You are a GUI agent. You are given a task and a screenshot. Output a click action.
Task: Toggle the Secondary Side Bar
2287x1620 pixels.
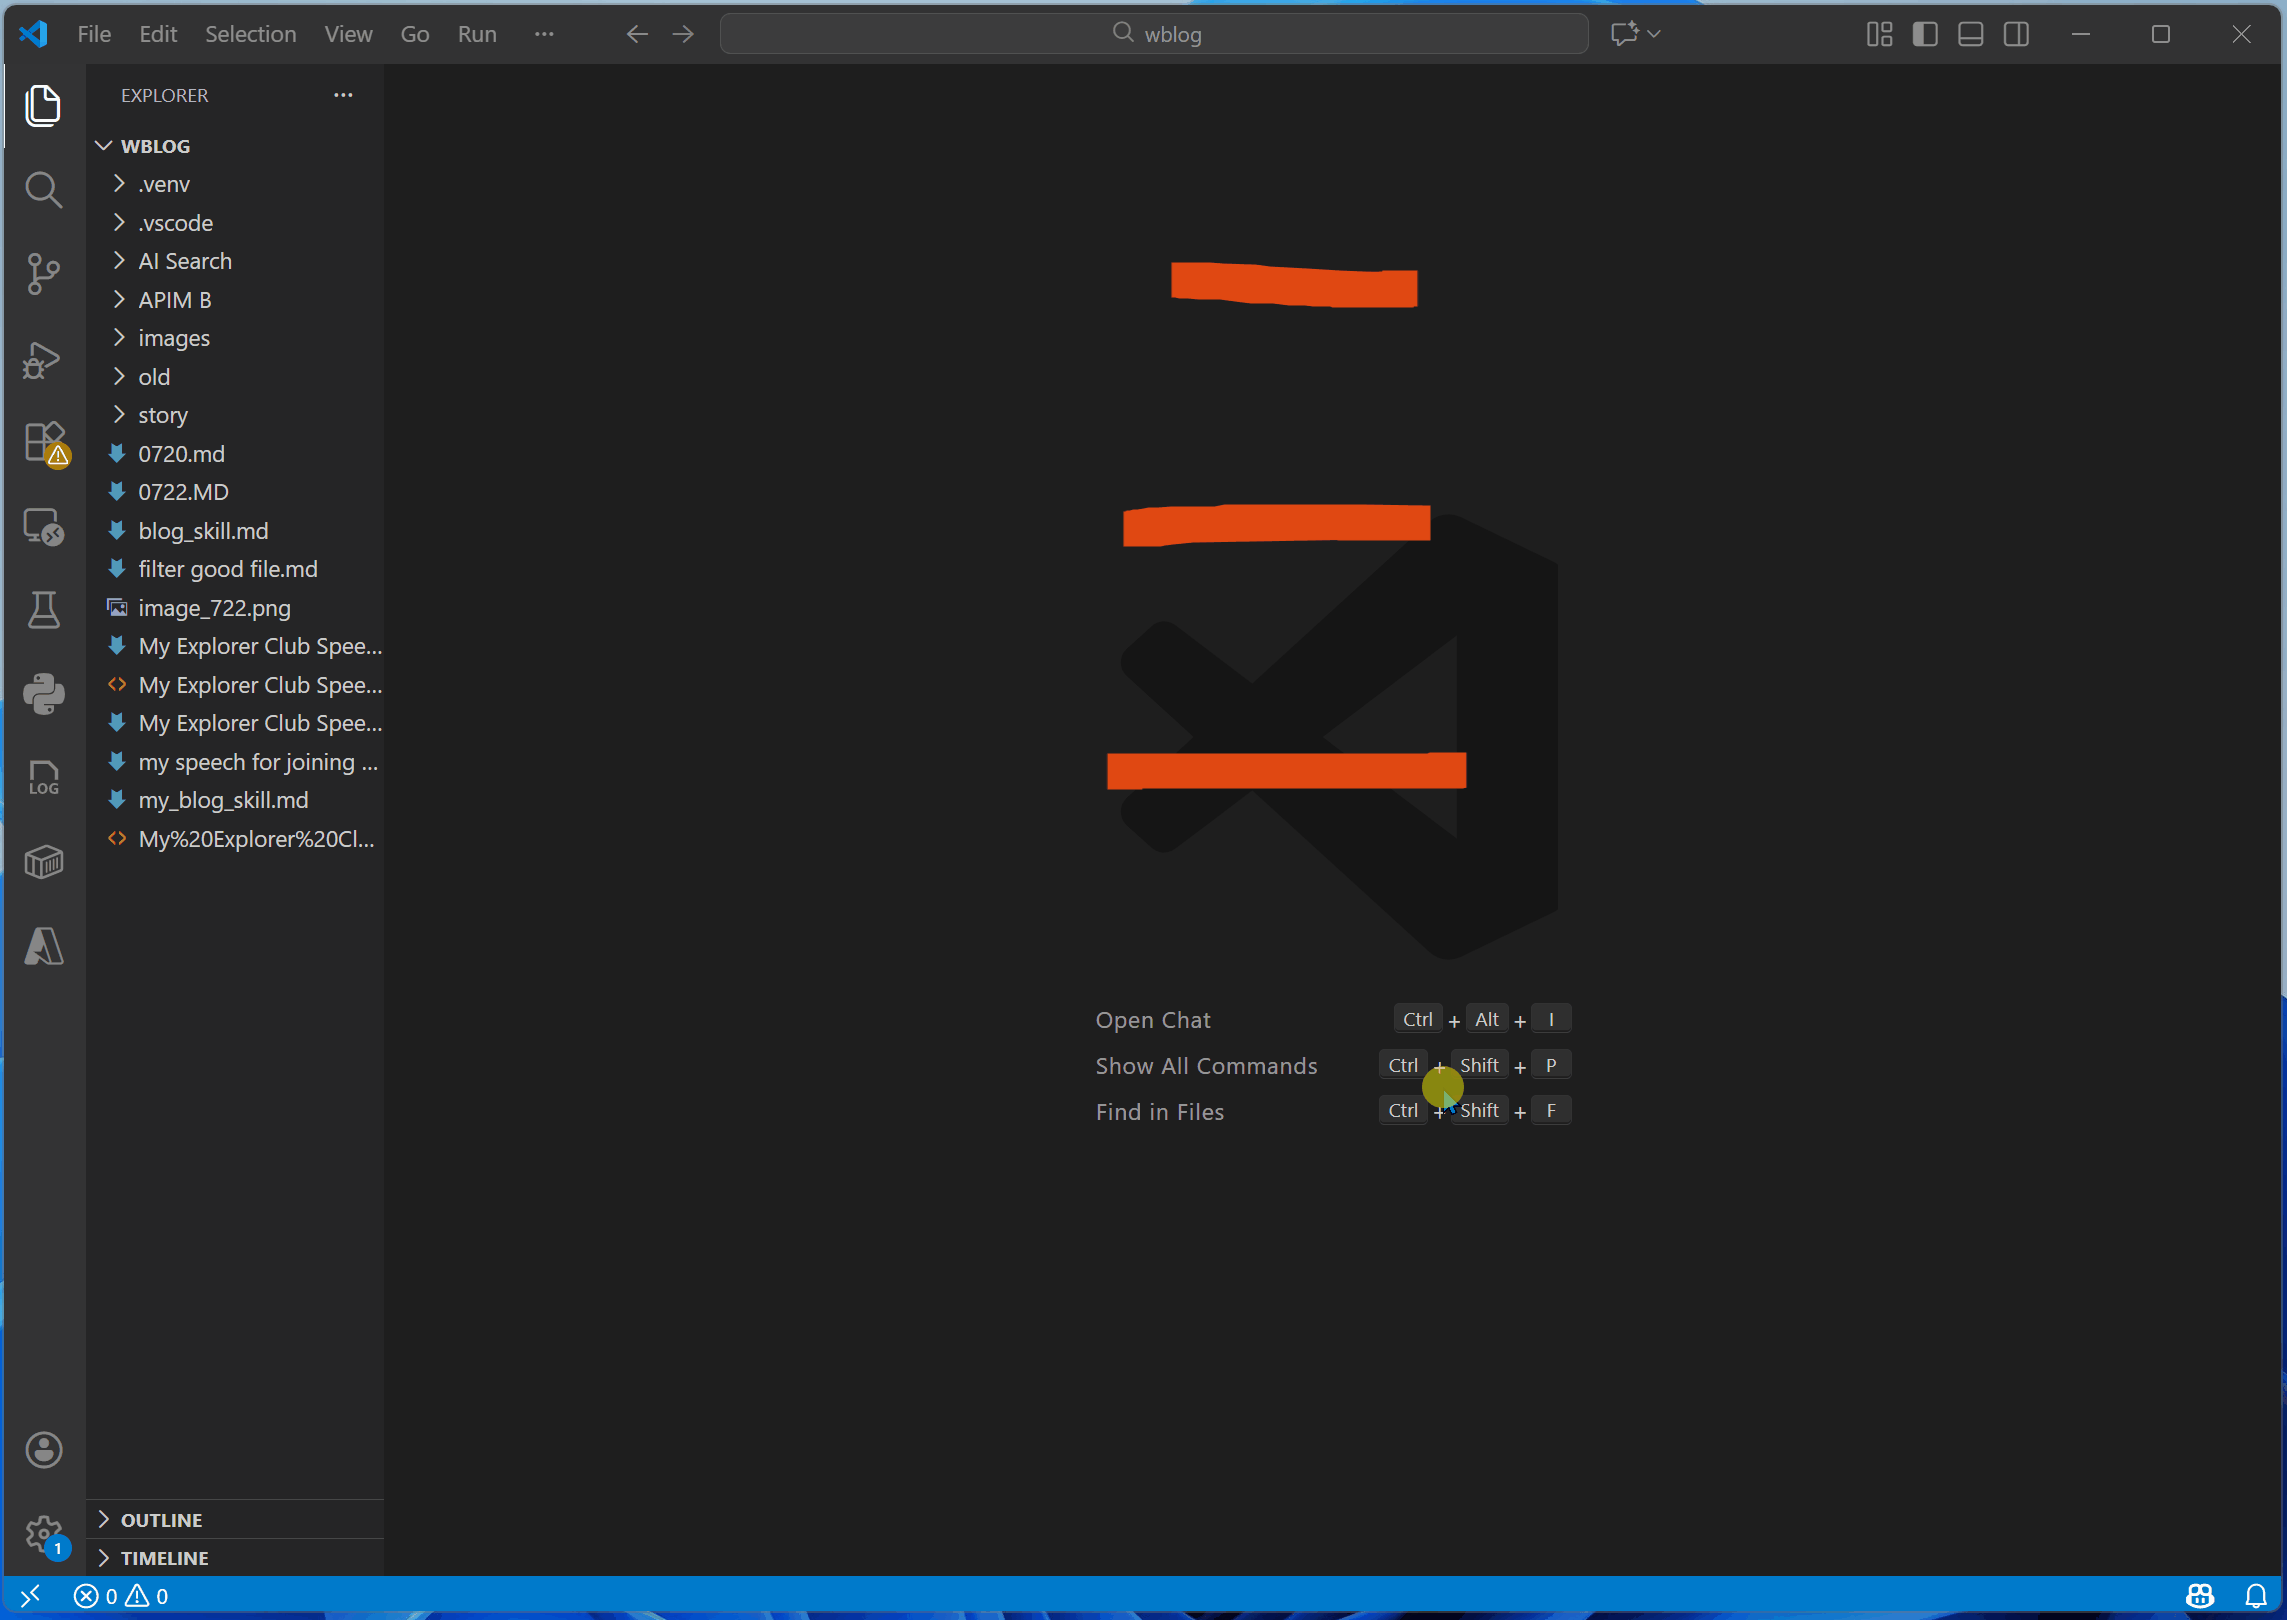click(x=2017, y=34)
